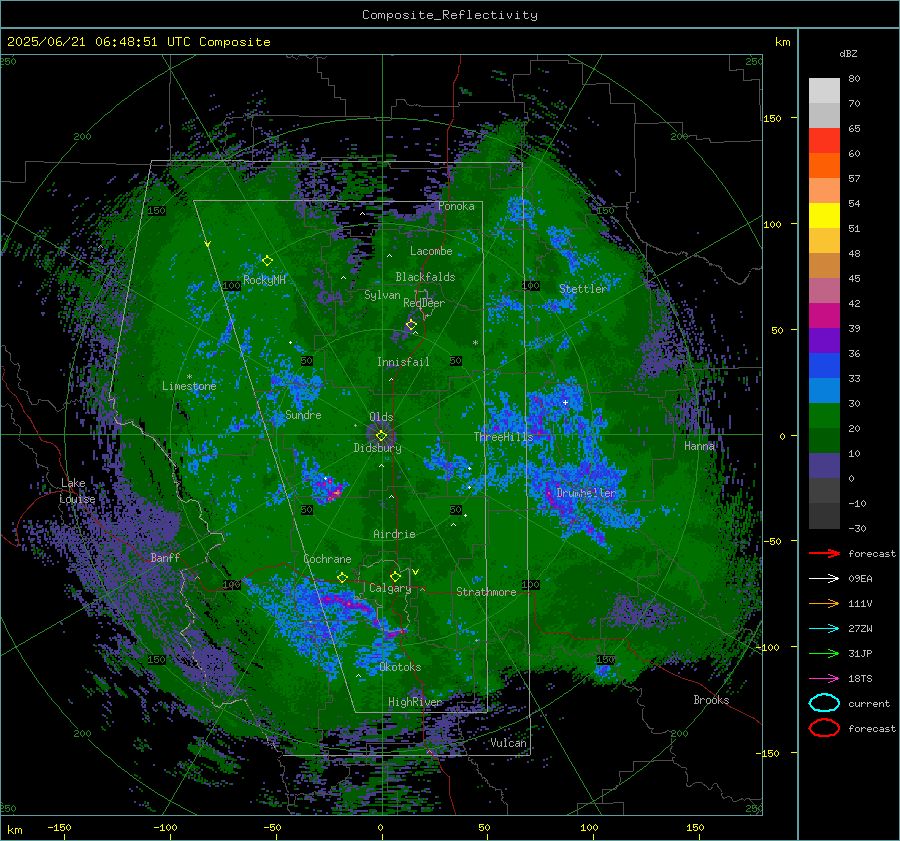Click the Banff town label
Screen dimensions: 900x841
coord(165,557)
